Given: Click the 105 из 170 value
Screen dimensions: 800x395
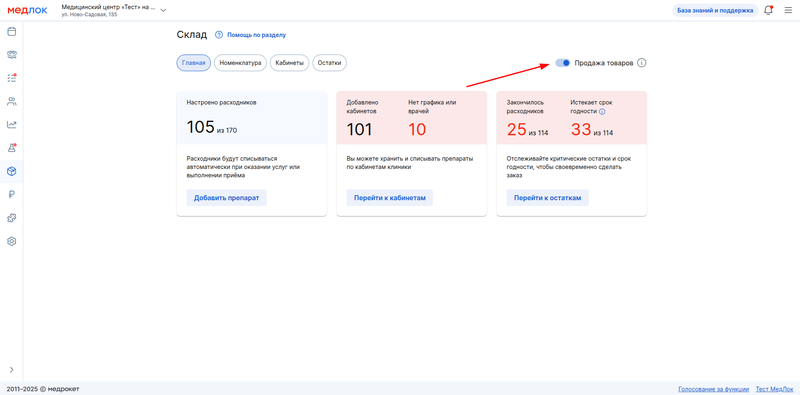Looking at the screenshot, I should point(212,128).
